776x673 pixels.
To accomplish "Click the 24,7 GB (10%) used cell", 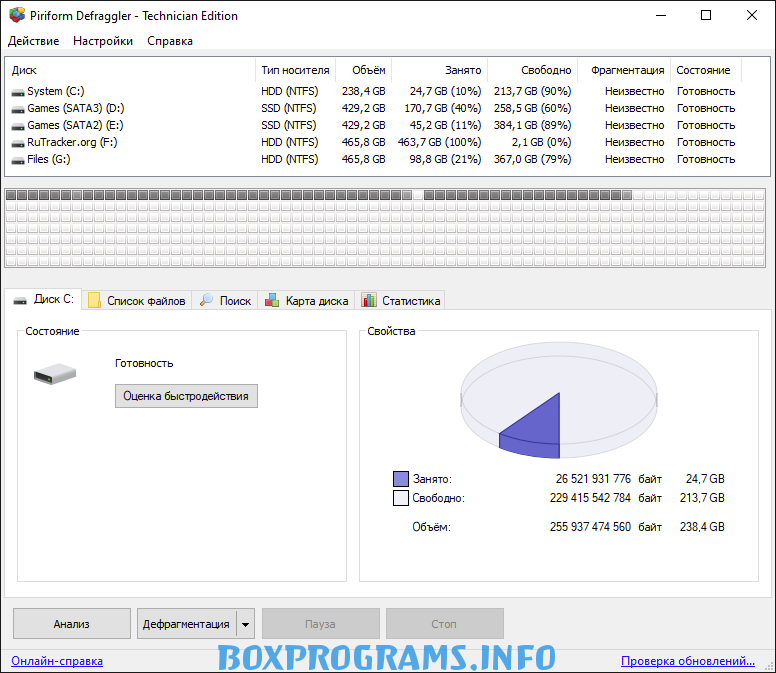I will 445,92.
